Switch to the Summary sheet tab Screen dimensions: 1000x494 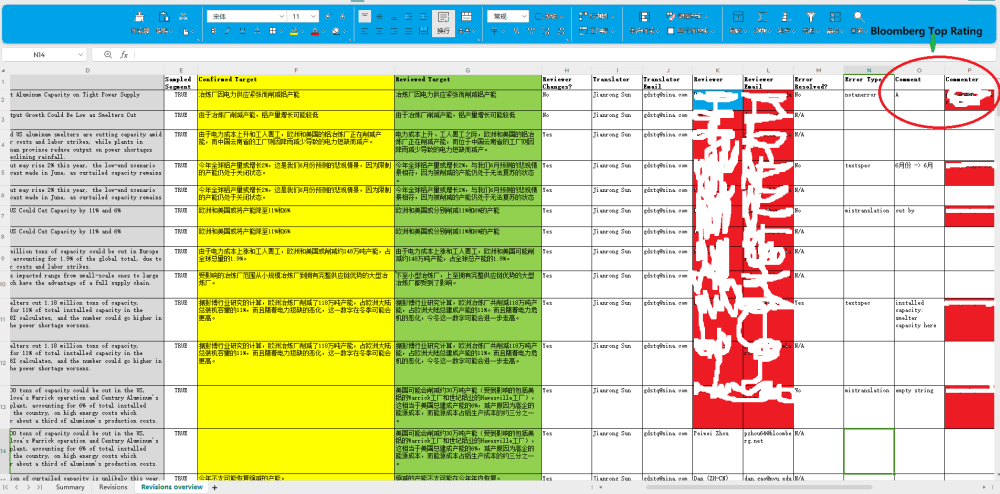[x=70, y=487]
